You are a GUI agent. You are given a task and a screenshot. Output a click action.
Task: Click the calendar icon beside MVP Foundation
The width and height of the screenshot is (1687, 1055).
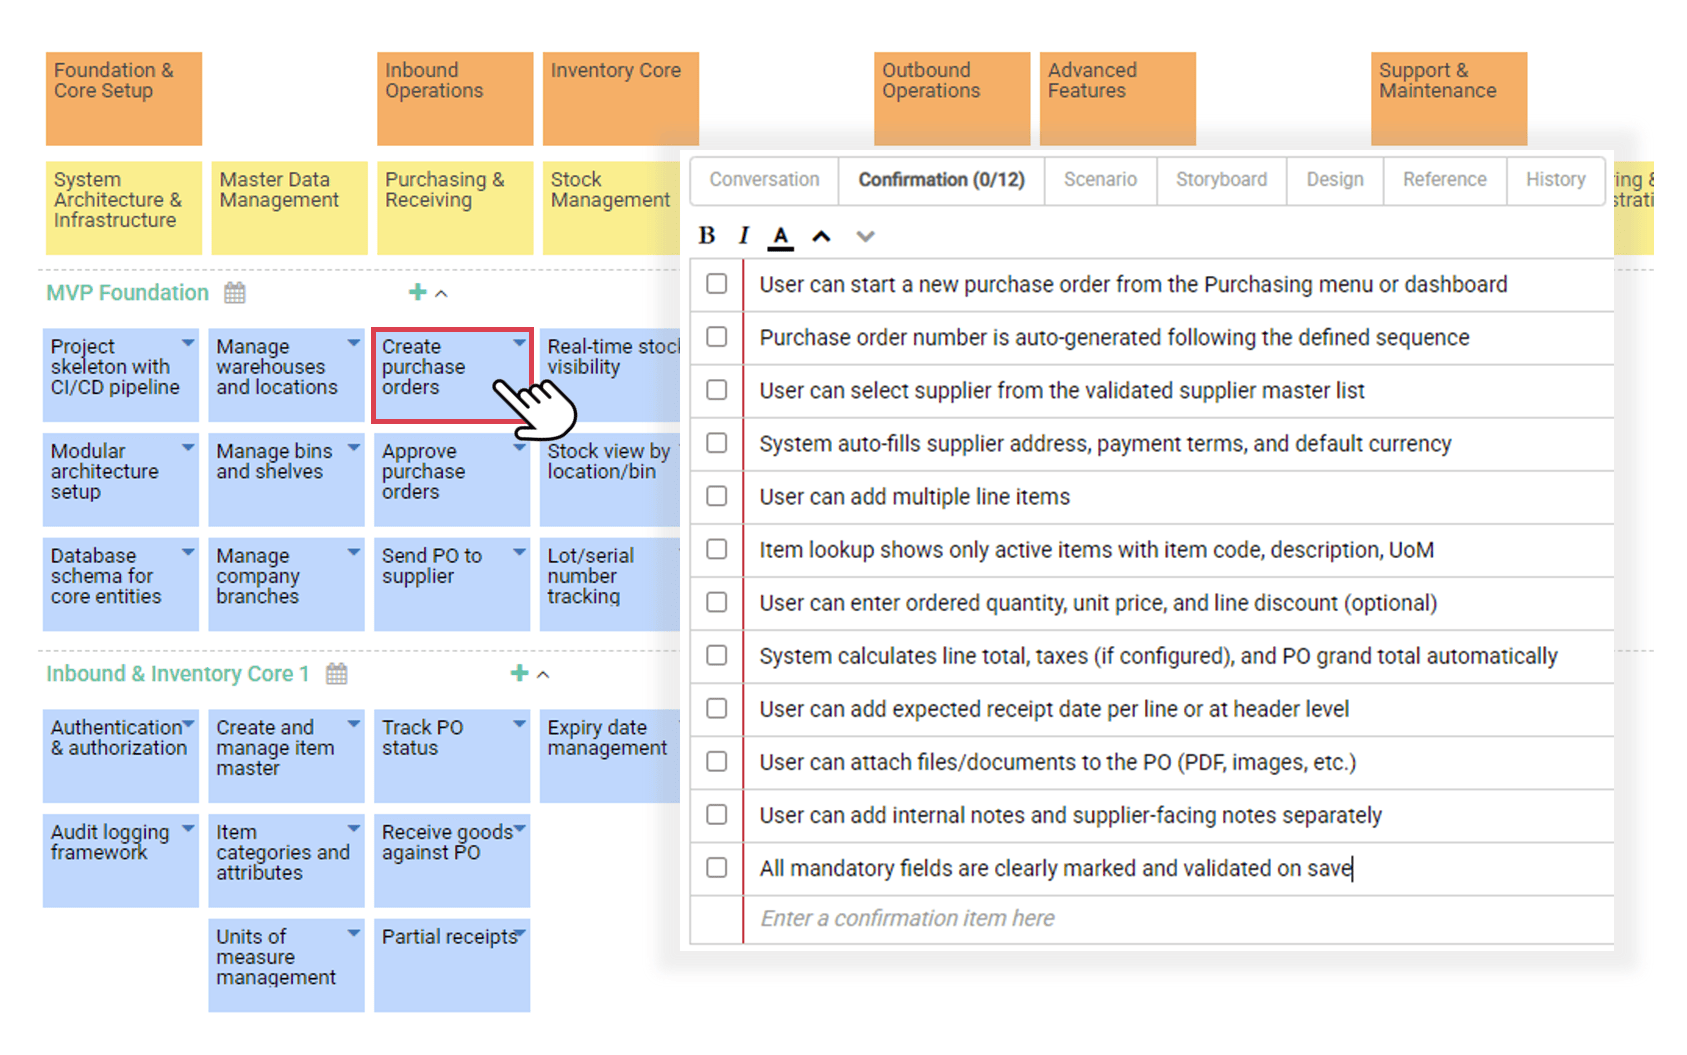point(235,292)
